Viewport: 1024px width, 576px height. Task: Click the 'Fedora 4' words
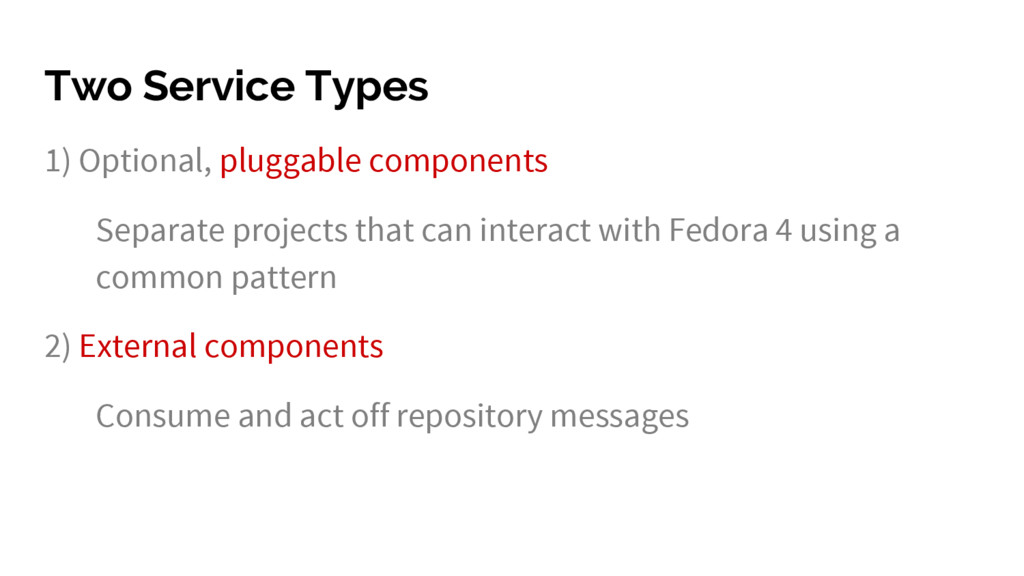coord(730,230)
